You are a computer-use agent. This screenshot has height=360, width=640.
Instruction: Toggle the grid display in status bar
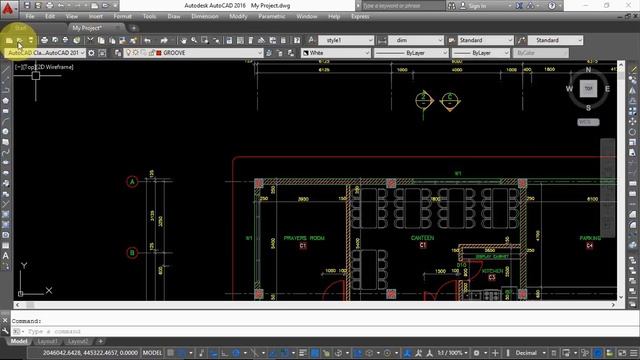tap(171, 353)
